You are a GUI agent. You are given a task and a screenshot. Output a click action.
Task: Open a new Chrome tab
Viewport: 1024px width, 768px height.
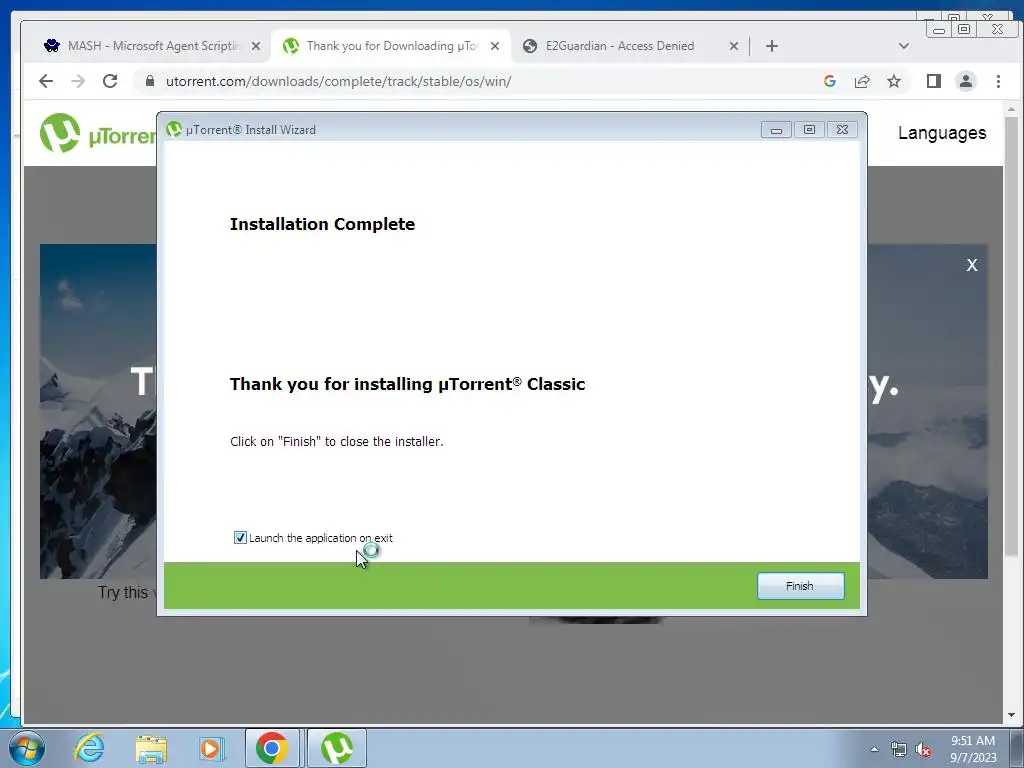(772, 46)
